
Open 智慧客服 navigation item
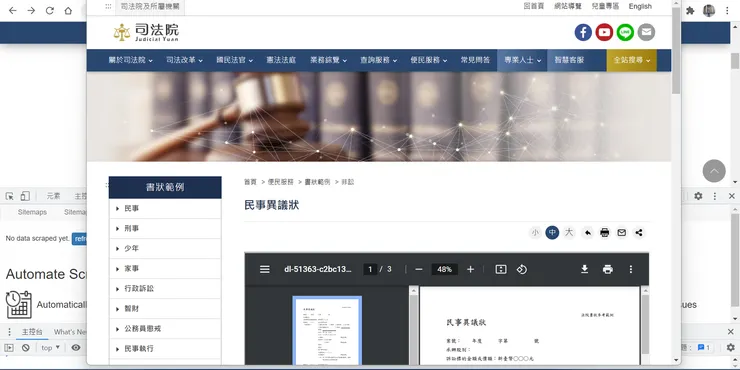click(x=569, y=60)
